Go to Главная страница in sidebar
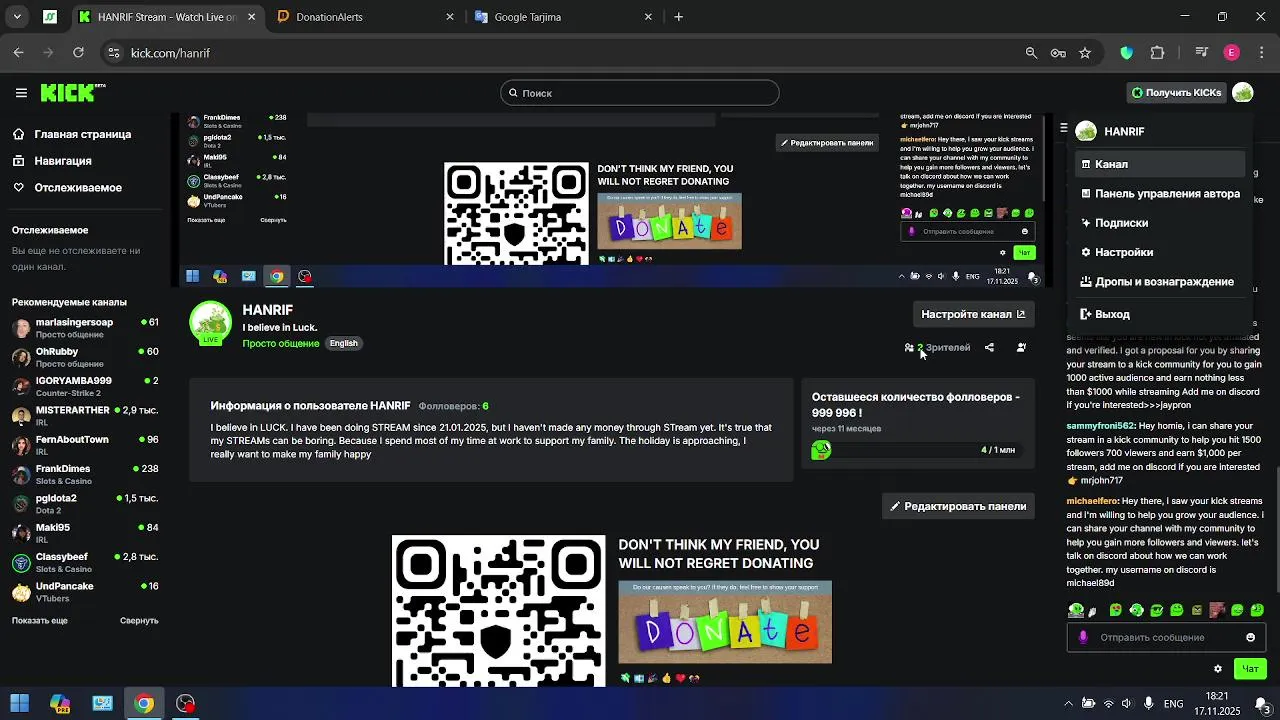Screen dimensions: 1280x720 82,134
